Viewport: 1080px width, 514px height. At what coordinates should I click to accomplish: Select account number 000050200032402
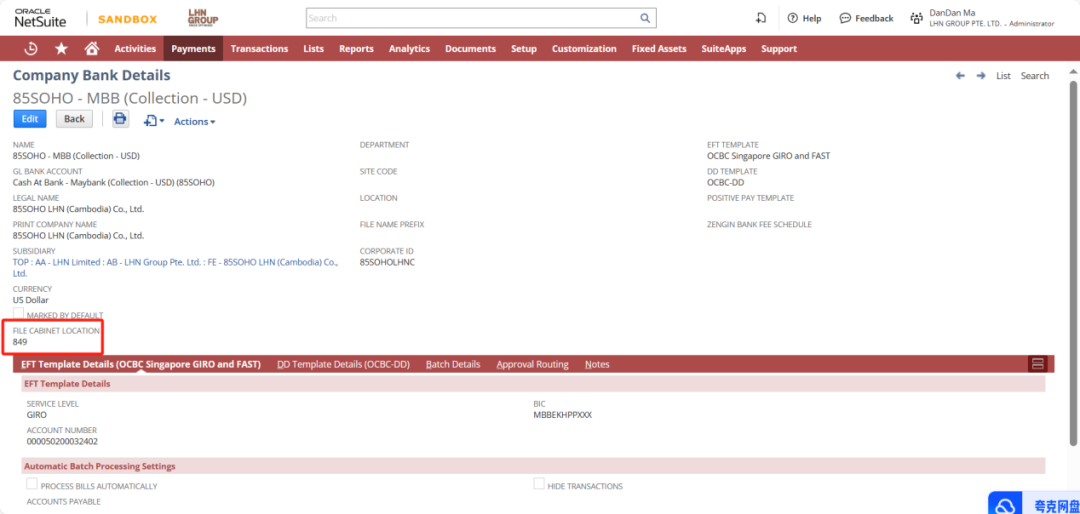(62, 442)
